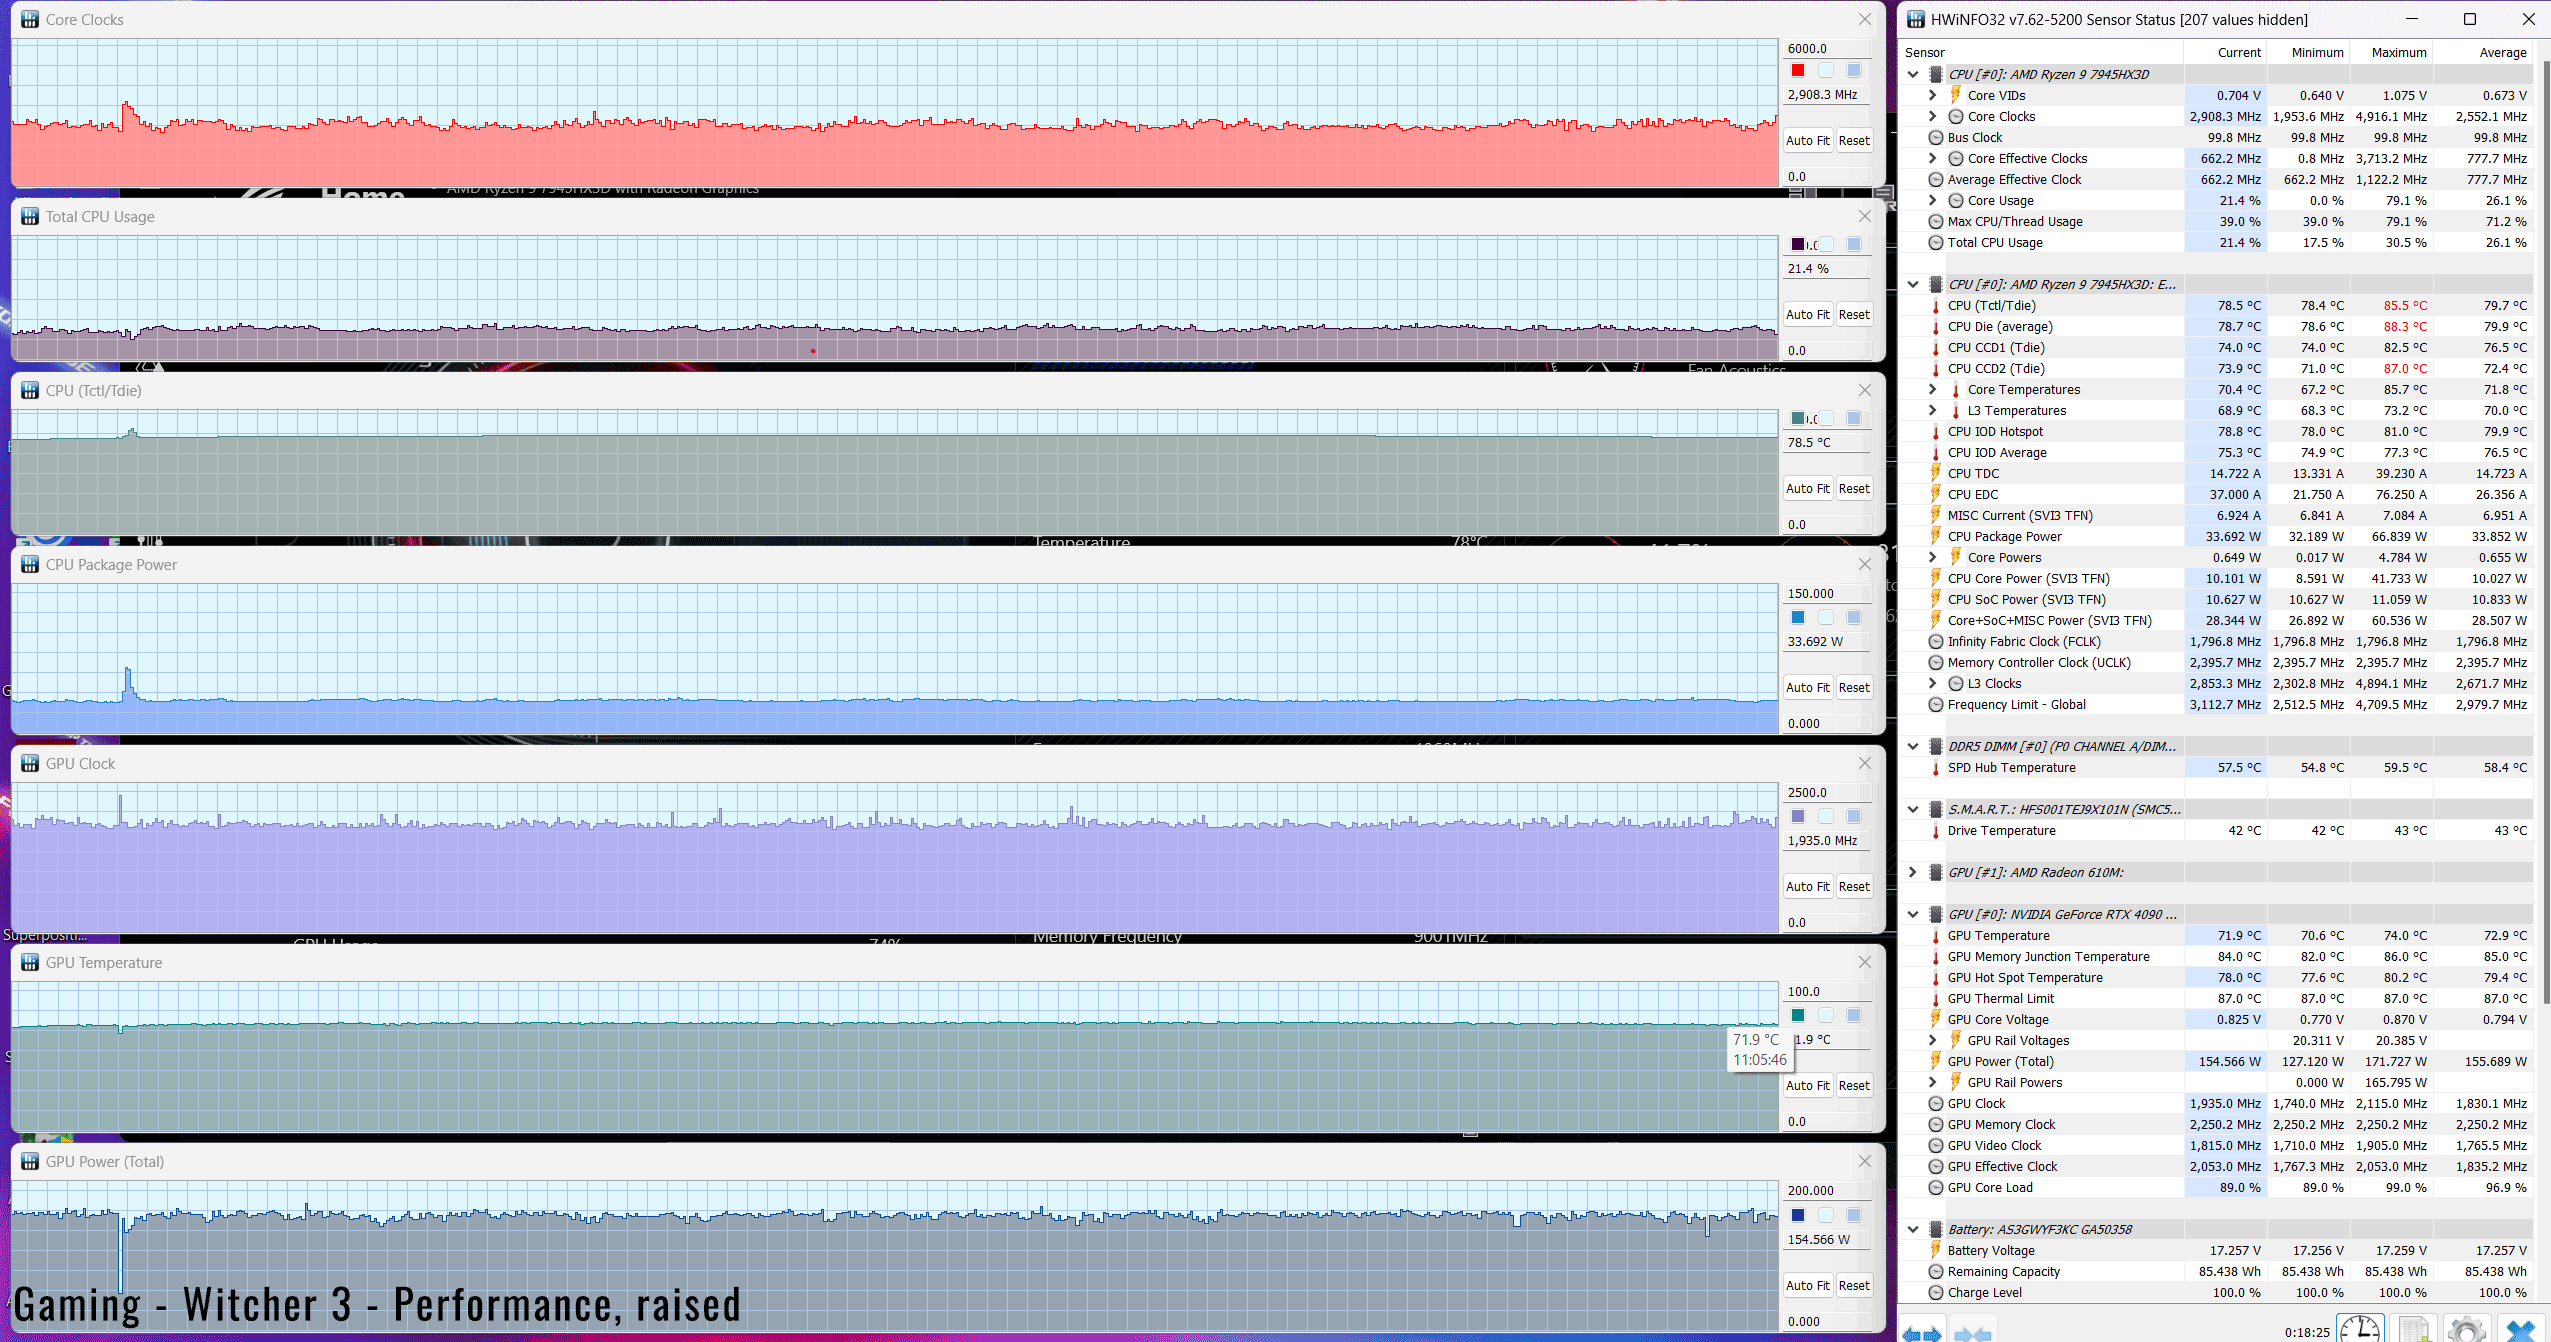The width and height of the screenshot is (2551, 1342).
Task: Click the chip icon of DDR5 DIMM group
Action: tap(1936, 746)
